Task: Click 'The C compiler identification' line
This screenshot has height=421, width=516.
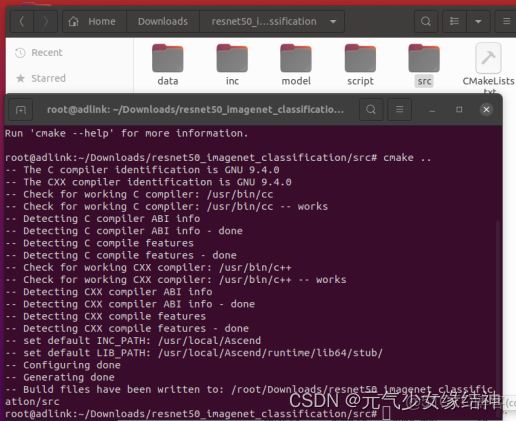Action: click(142, 170)
